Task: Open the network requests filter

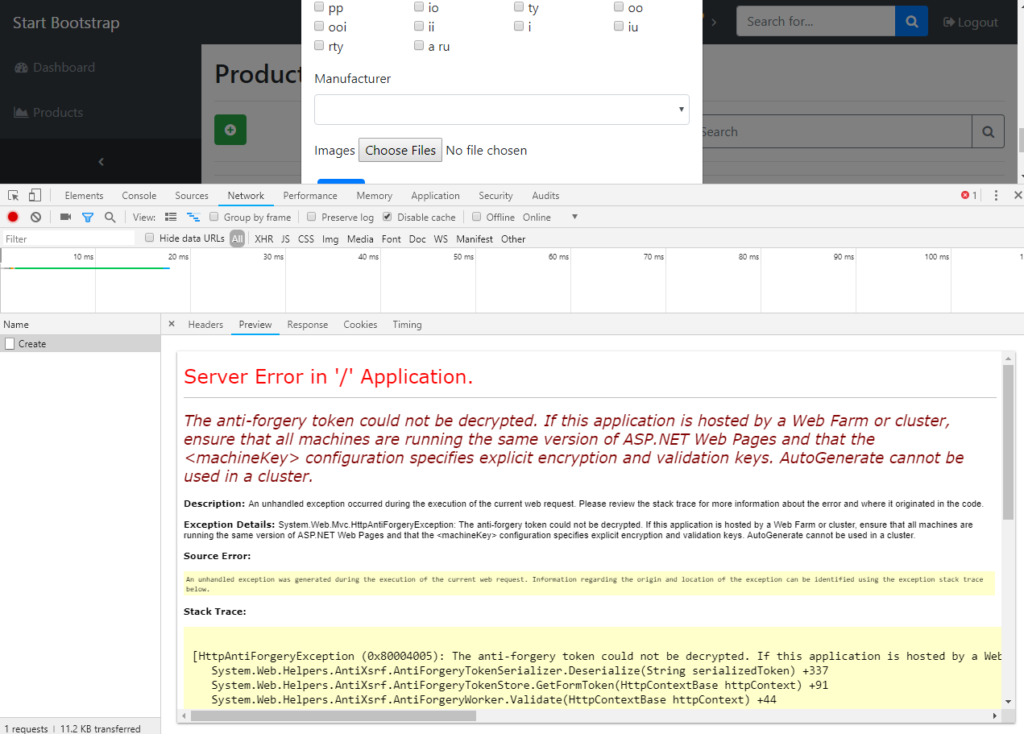Action: tap(88, 216)
